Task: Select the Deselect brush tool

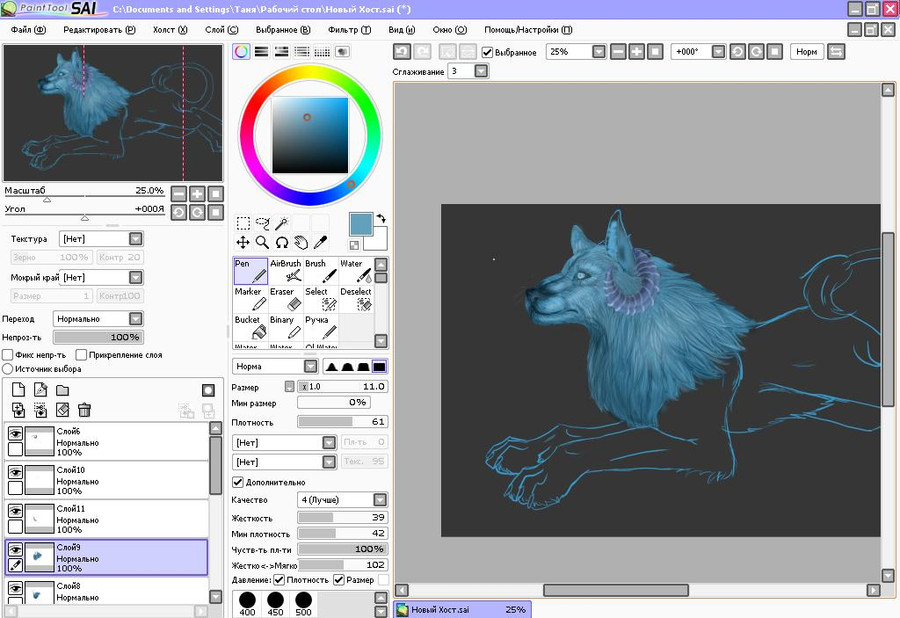Action: [356, 299]
